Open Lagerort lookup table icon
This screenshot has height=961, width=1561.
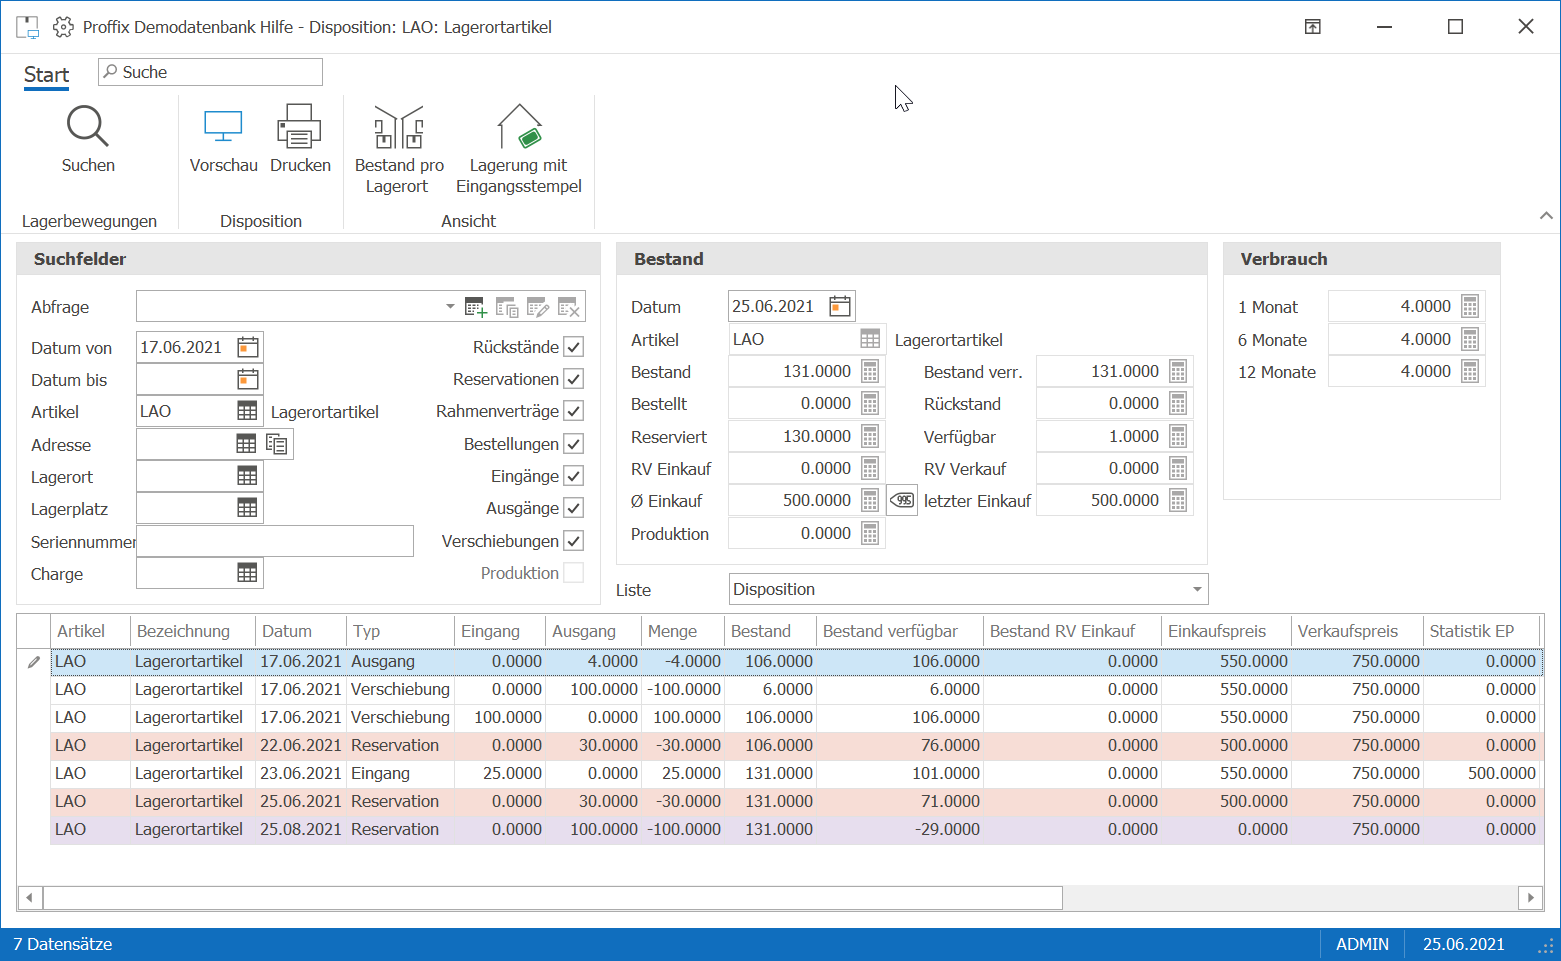[247, 476]
